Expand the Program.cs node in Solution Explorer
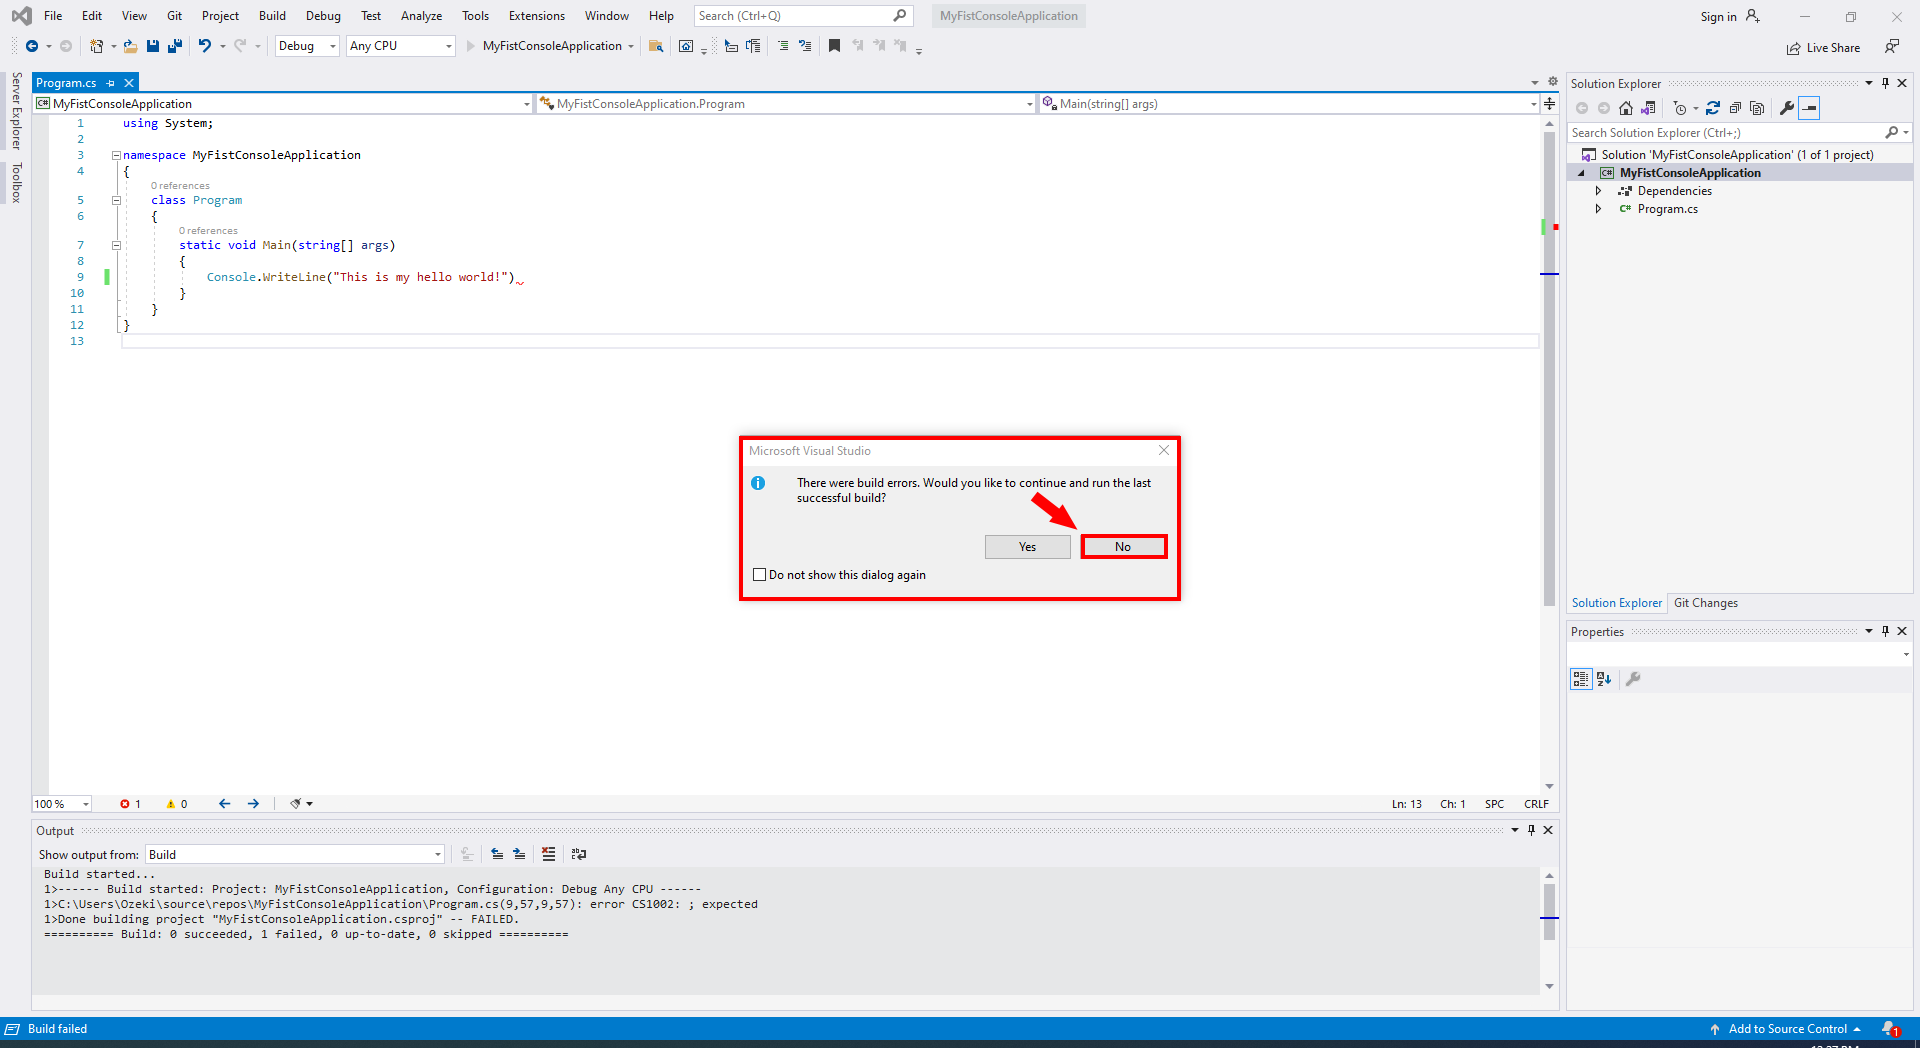 click(1598, 209)
